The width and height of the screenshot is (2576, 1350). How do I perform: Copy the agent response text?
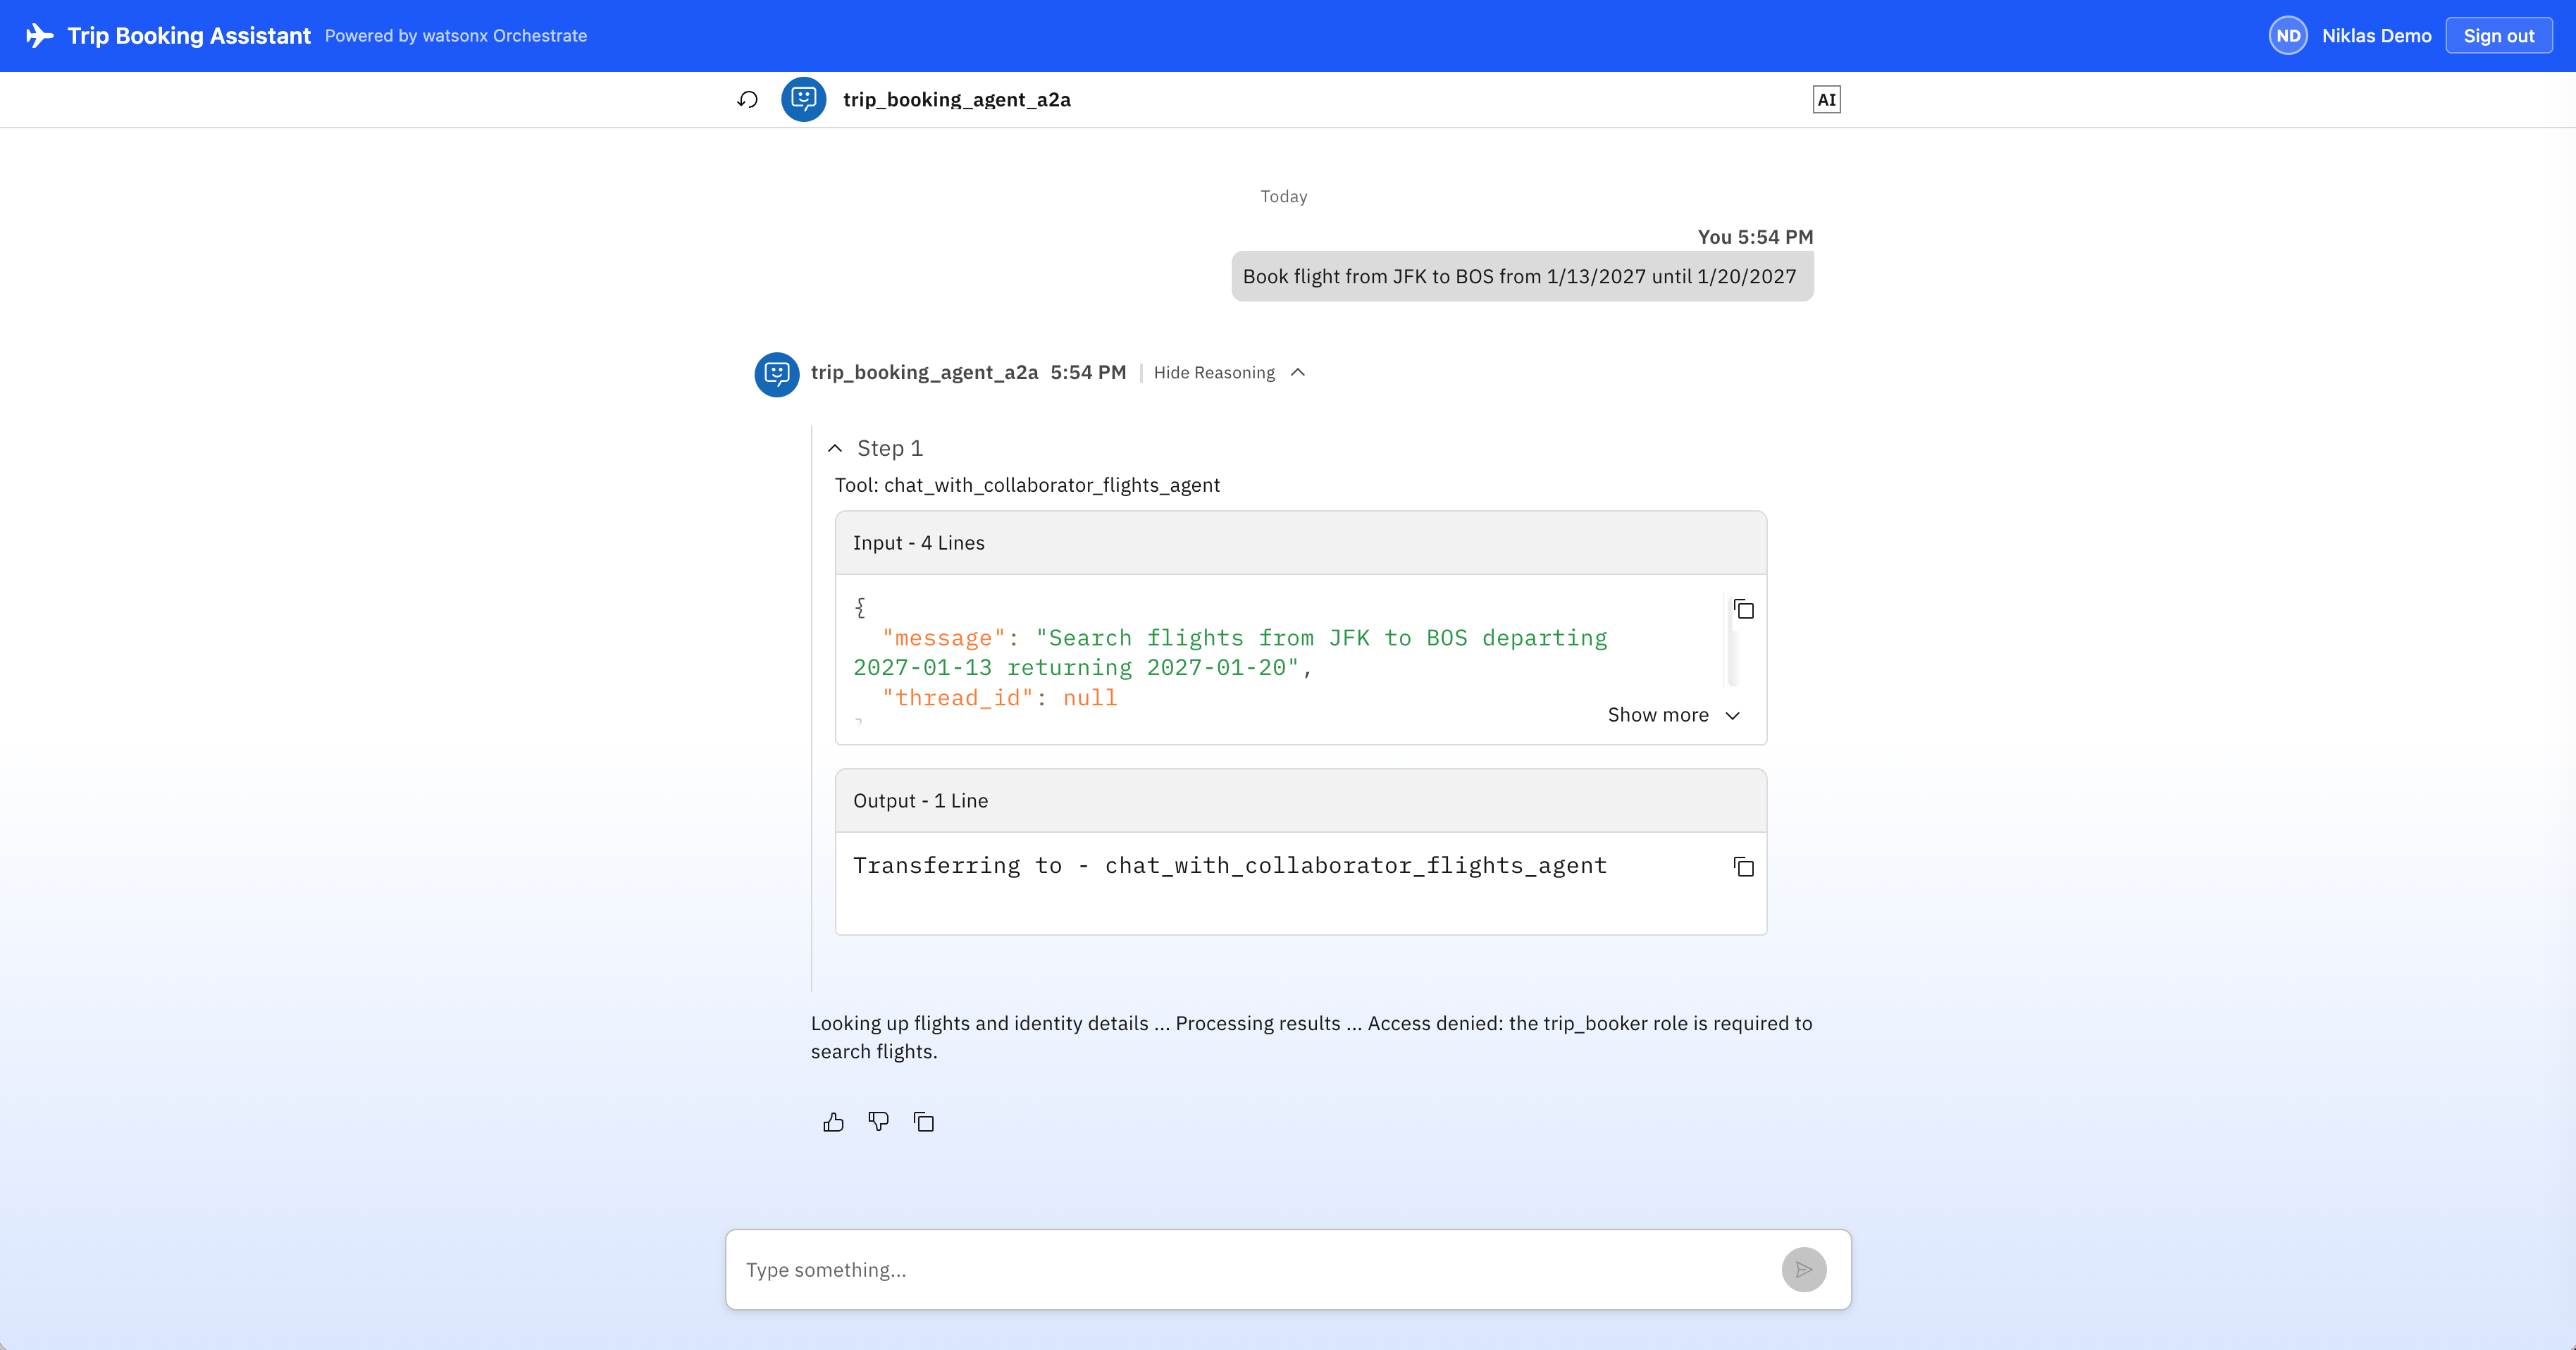pos(924,1122)
